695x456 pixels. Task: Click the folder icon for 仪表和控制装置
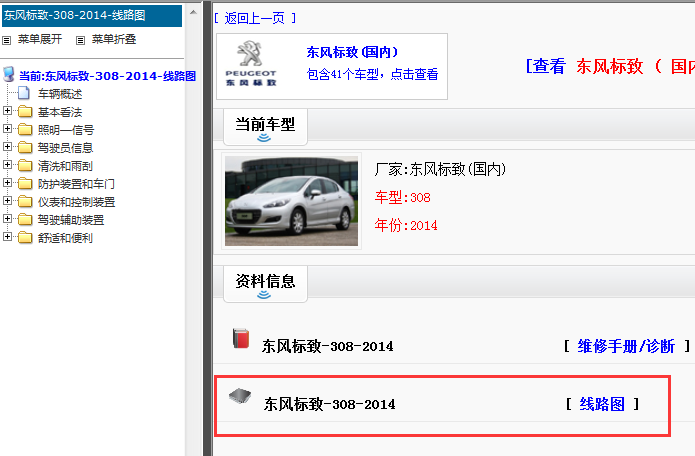(x=25, y=202)
